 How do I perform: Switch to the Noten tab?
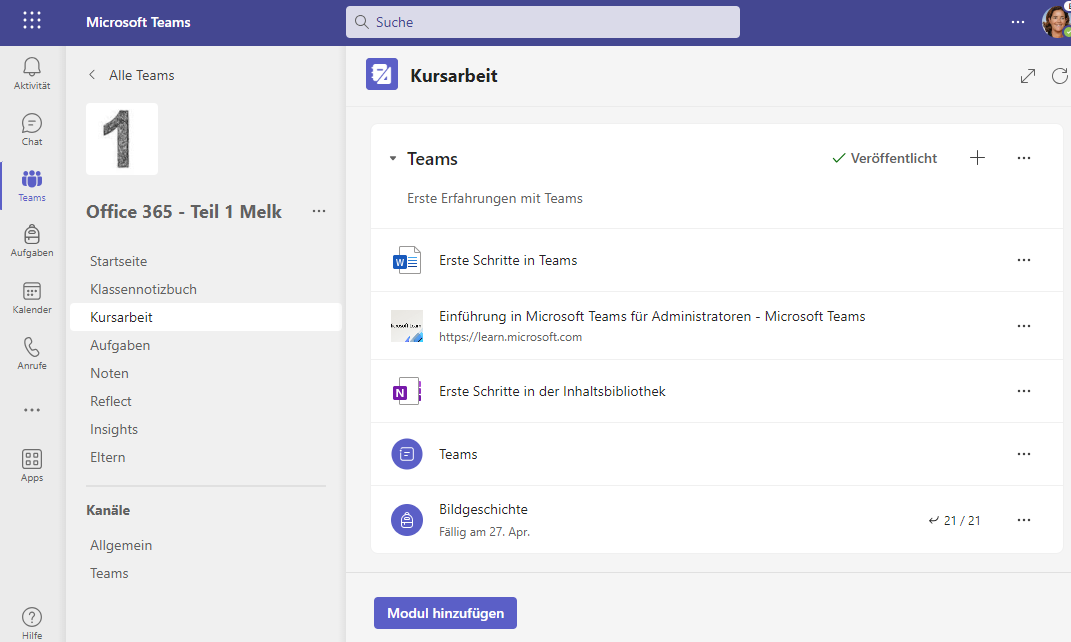[109, 372]
